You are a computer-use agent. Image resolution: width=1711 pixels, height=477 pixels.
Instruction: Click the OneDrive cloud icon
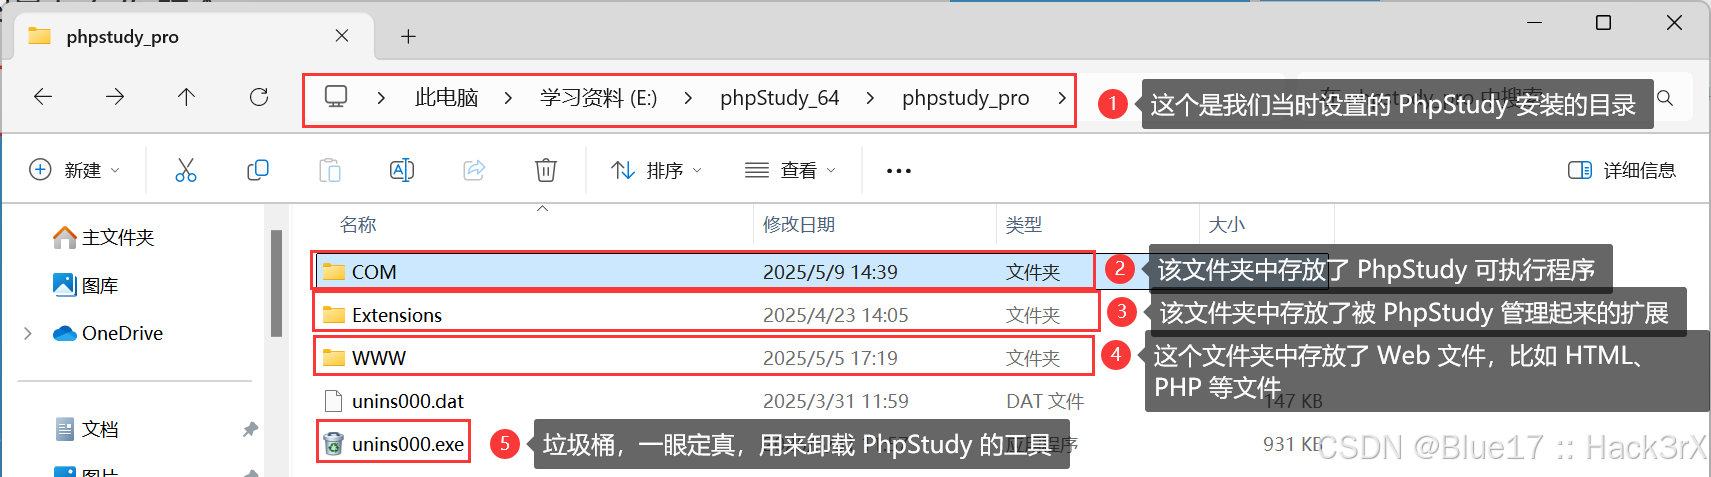65,333
